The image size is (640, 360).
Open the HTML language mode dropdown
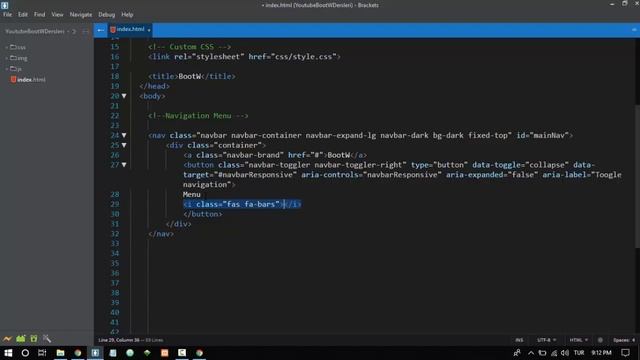[578, 340]
